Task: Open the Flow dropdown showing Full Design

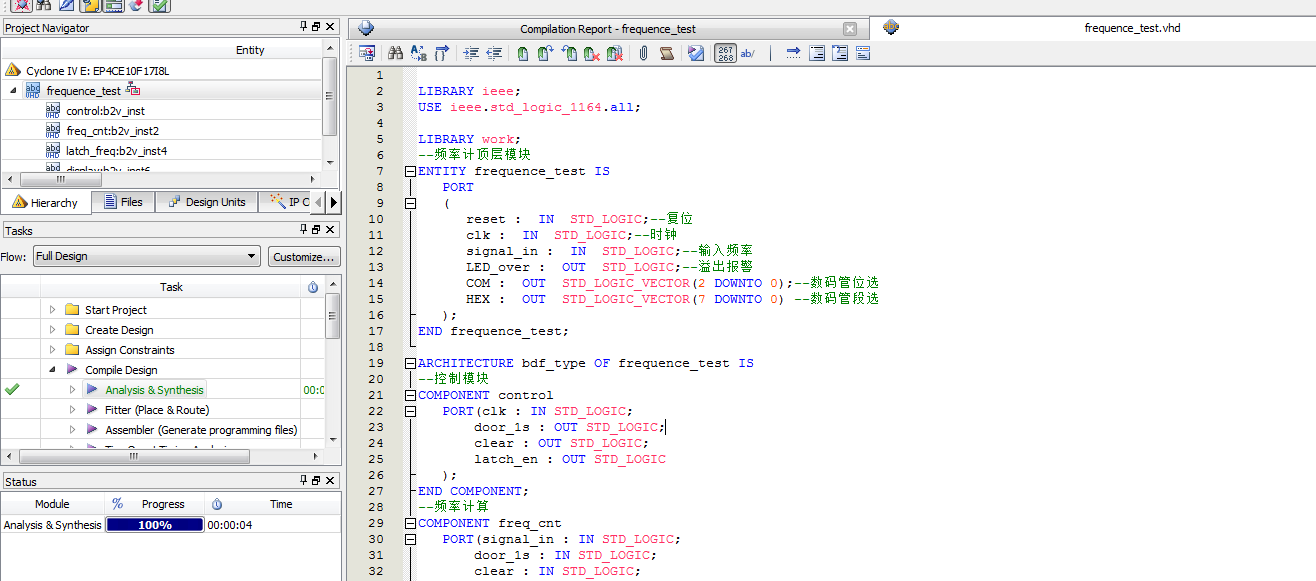Action: [146, 257]
